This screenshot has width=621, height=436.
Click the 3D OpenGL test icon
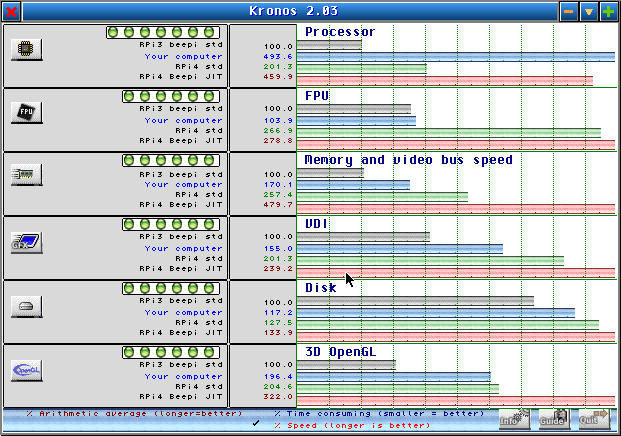[x=27, y=370]
